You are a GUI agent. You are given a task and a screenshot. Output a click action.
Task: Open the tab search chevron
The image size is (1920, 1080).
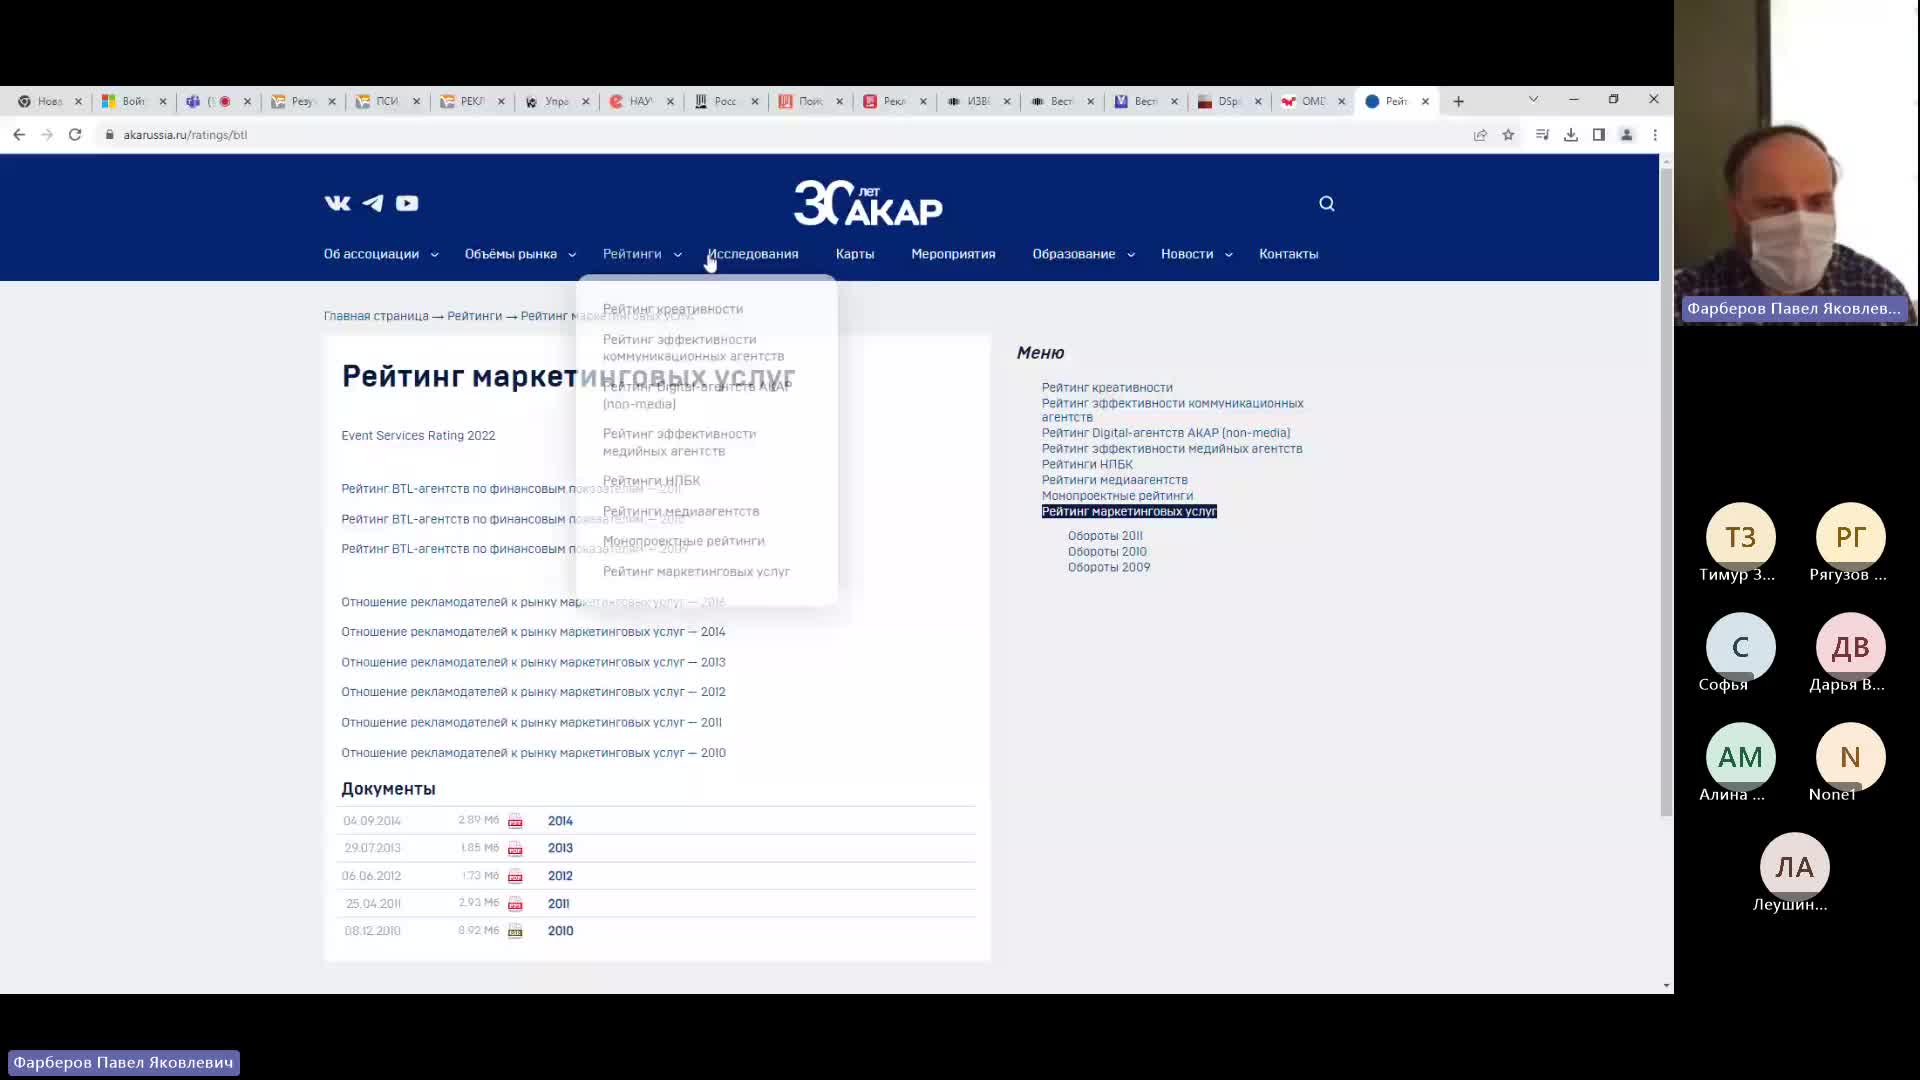coord(1533,99)
